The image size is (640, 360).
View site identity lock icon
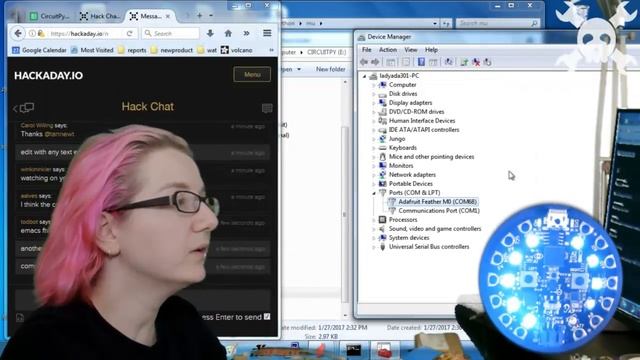point(41,33)
